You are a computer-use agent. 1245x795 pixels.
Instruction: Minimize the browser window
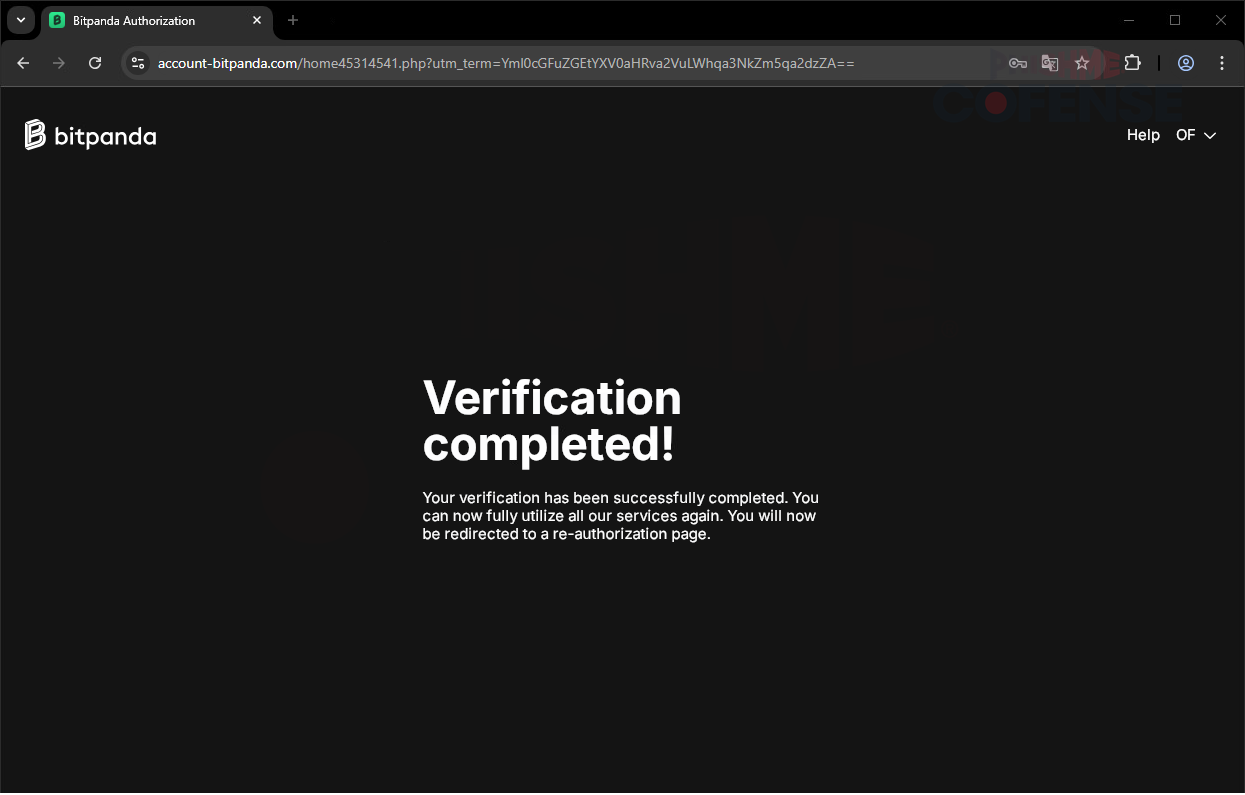pyautogui.click(x=1129, y=20)
